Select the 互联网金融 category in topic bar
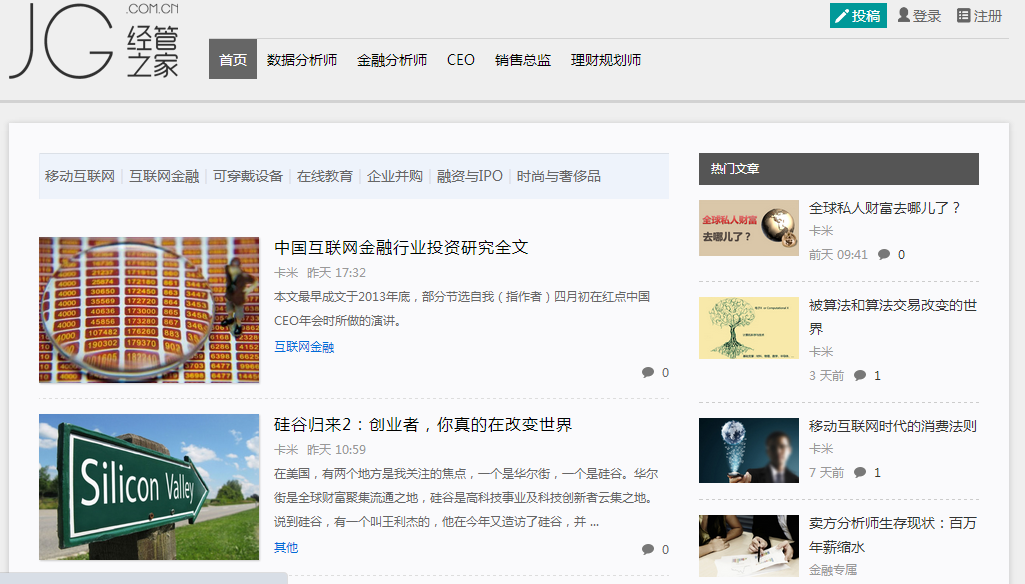 [164, 176]
